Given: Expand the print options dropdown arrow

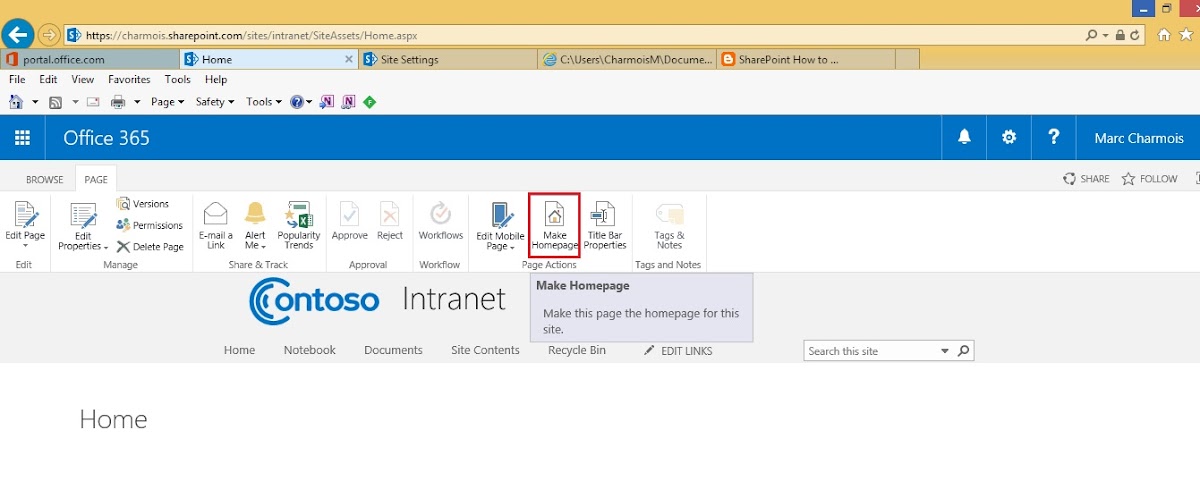Looking at the screenshot, I should [137, 102].
